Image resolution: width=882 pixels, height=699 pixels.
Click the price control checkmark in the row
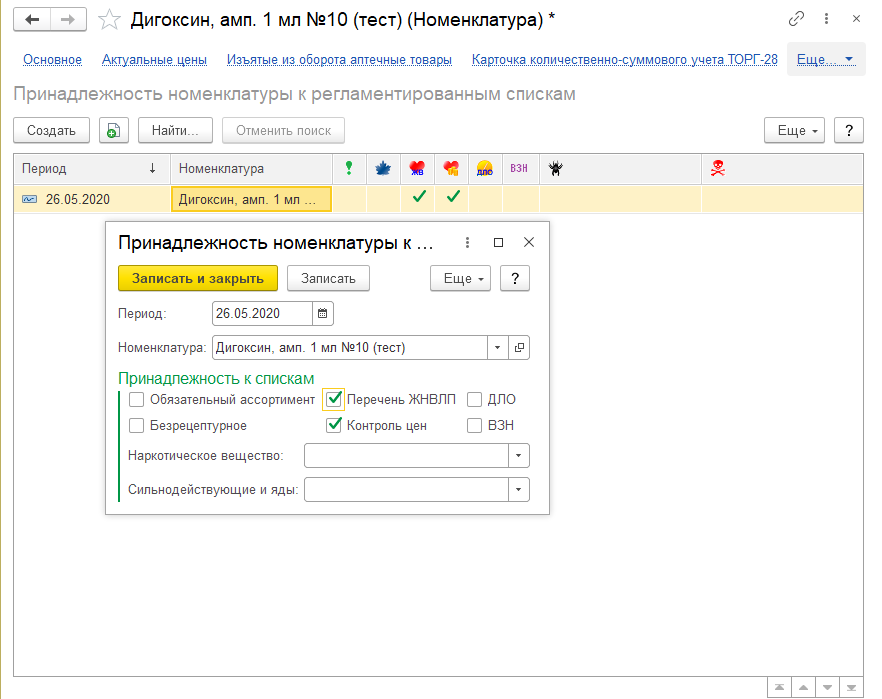point(453,197)
